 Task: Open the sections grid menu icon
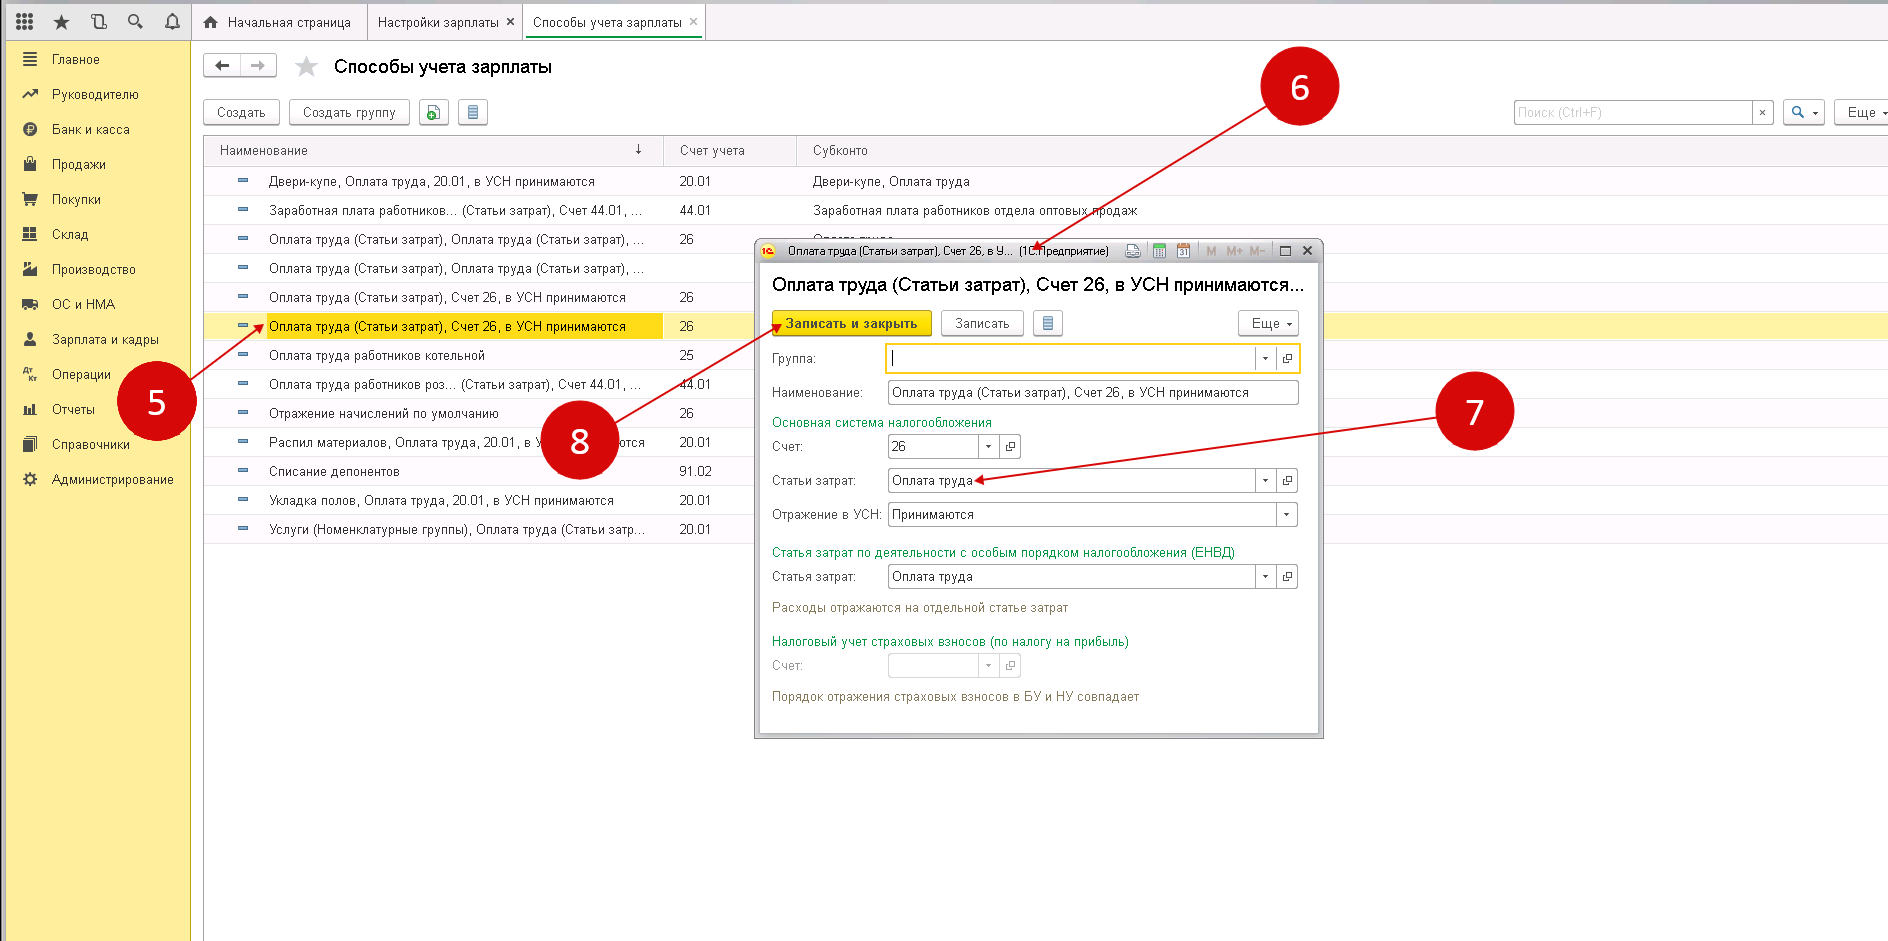point(25,21)
